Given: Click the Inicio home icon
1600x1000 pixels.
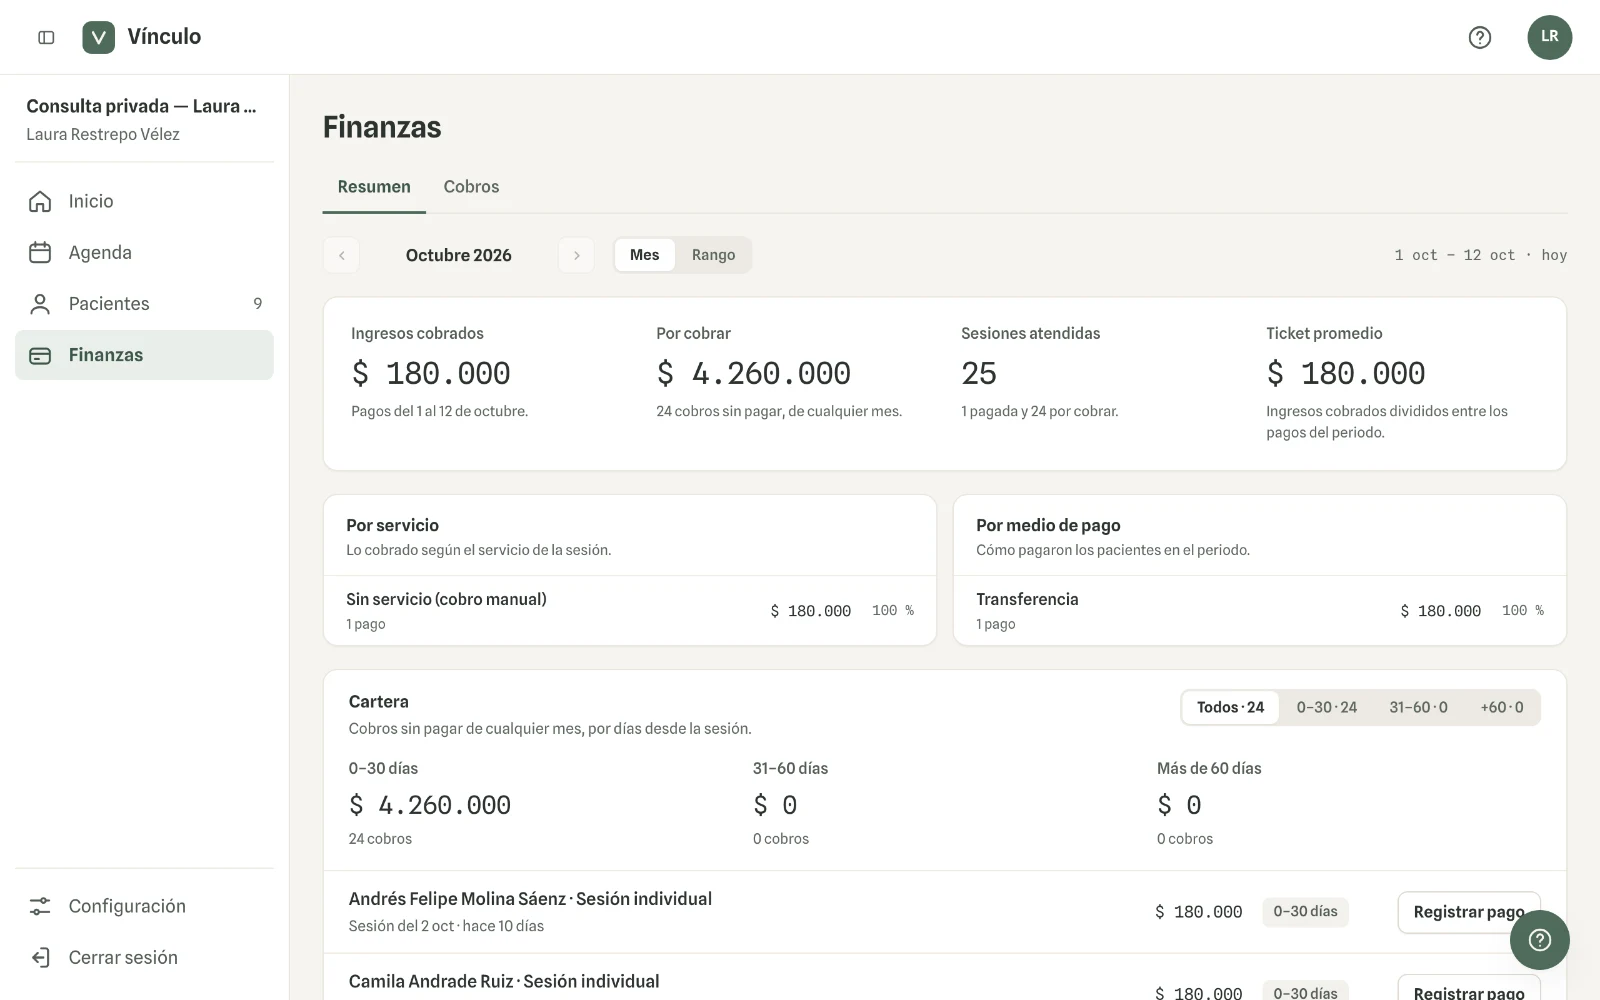Looking at the screenshot, I should click(40, 201).
